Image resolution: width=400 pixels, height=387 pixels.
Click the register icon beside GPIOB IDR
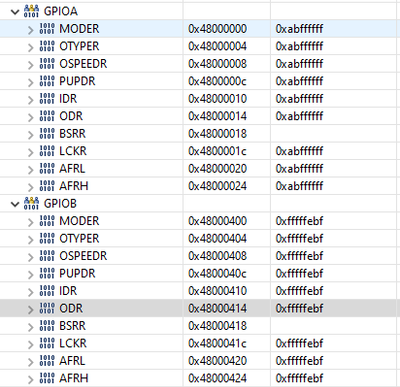[x=47, y=291]
